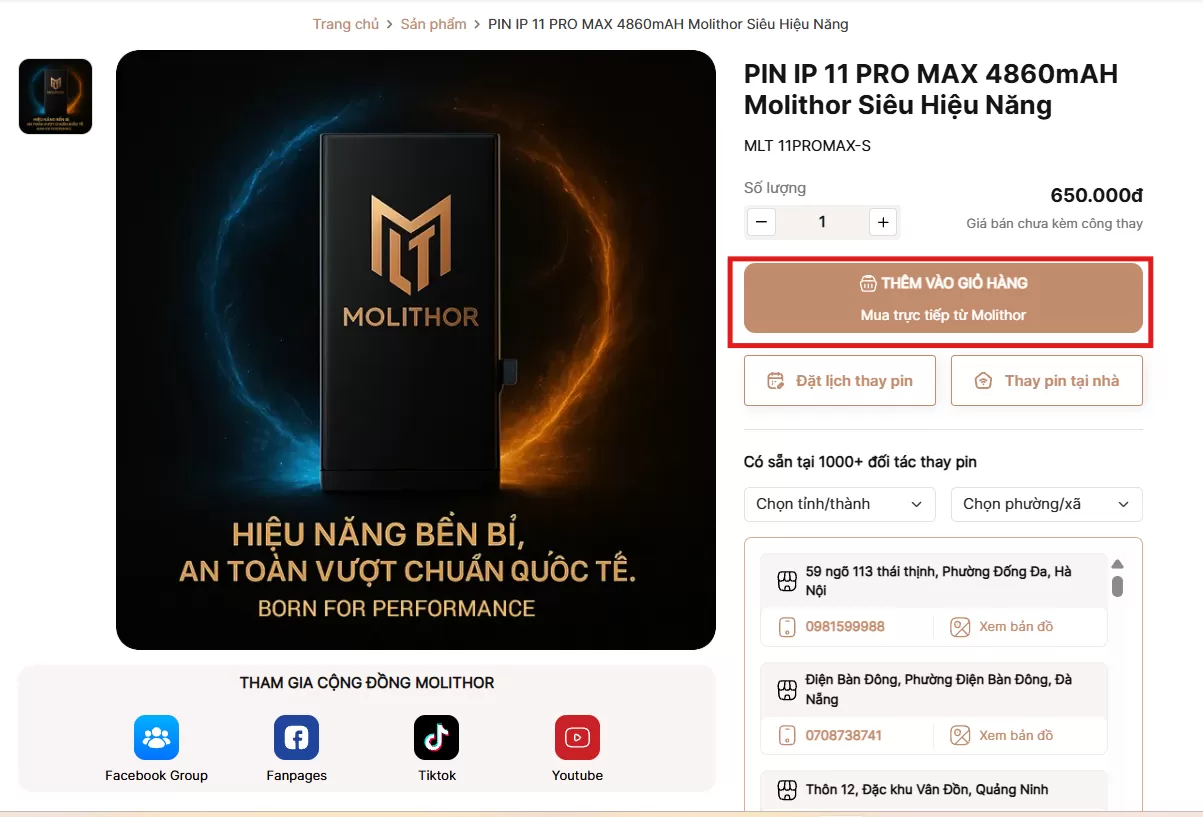Click the partner list scrollbar up arrow
Image resolution: width=1203 pixels, height=817 pixels.
(1118, 564)
